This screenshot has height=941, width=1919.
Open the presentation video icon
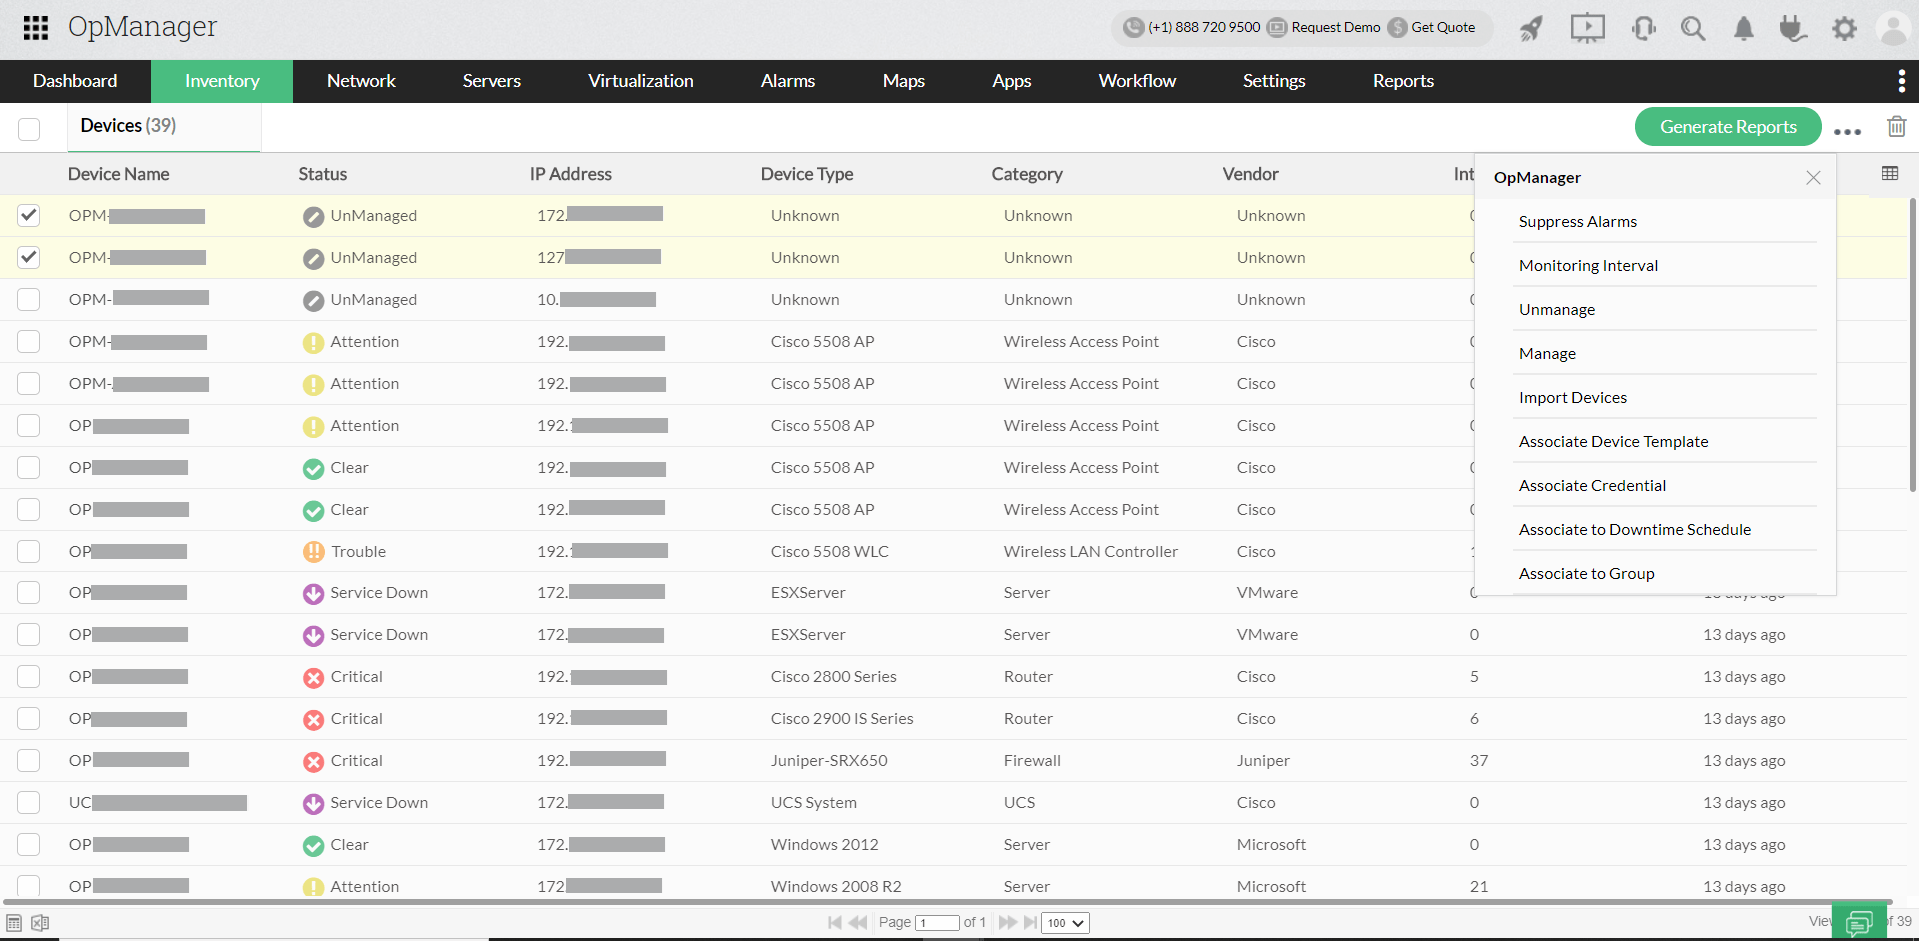[1587, 28]
